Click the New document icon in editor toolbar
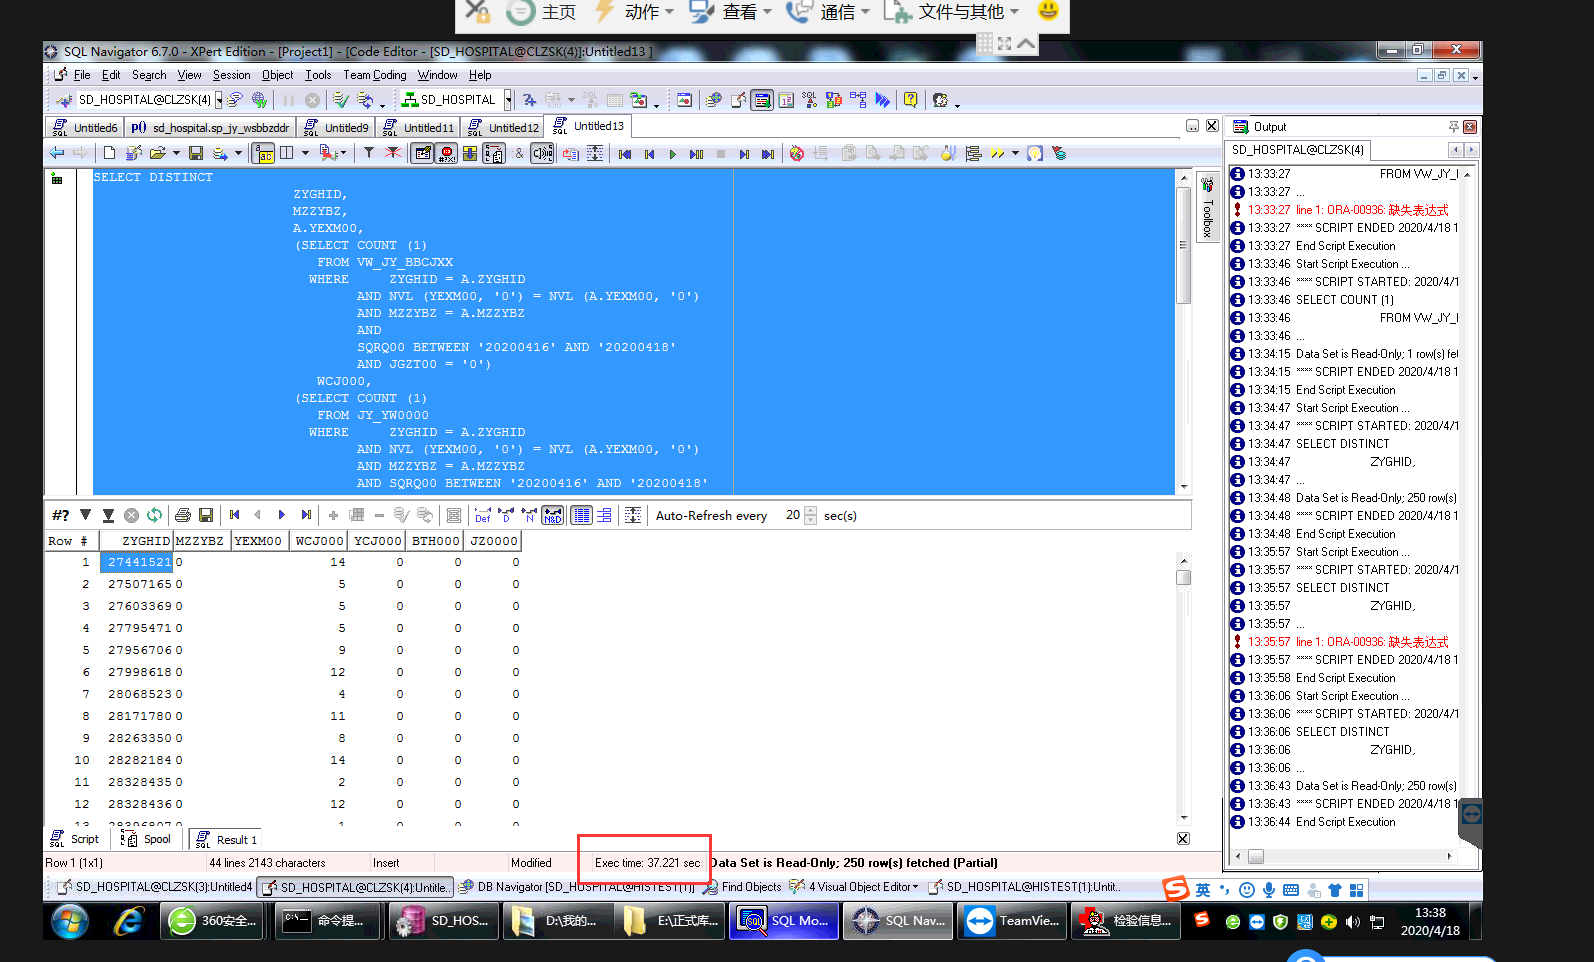The width and height of the screenshot is (1594, 962). [x=109, y=153]
